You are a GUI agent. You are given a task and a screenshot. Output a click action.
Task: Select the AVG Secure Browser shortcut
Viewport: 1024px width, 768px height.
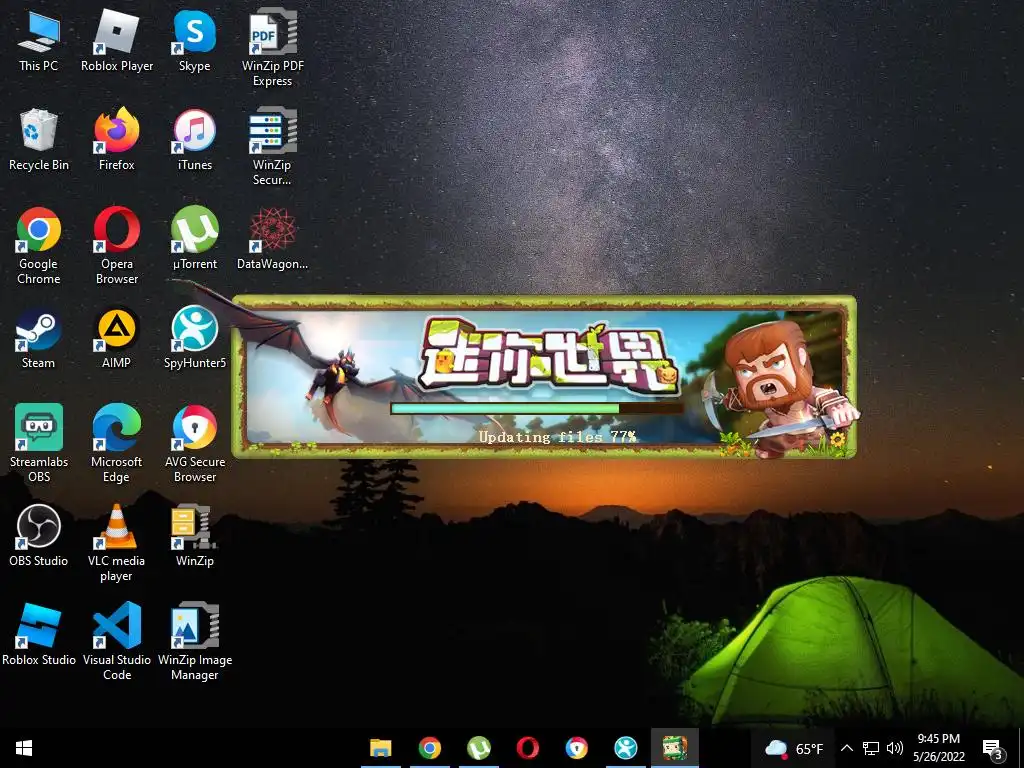[195, 444]
